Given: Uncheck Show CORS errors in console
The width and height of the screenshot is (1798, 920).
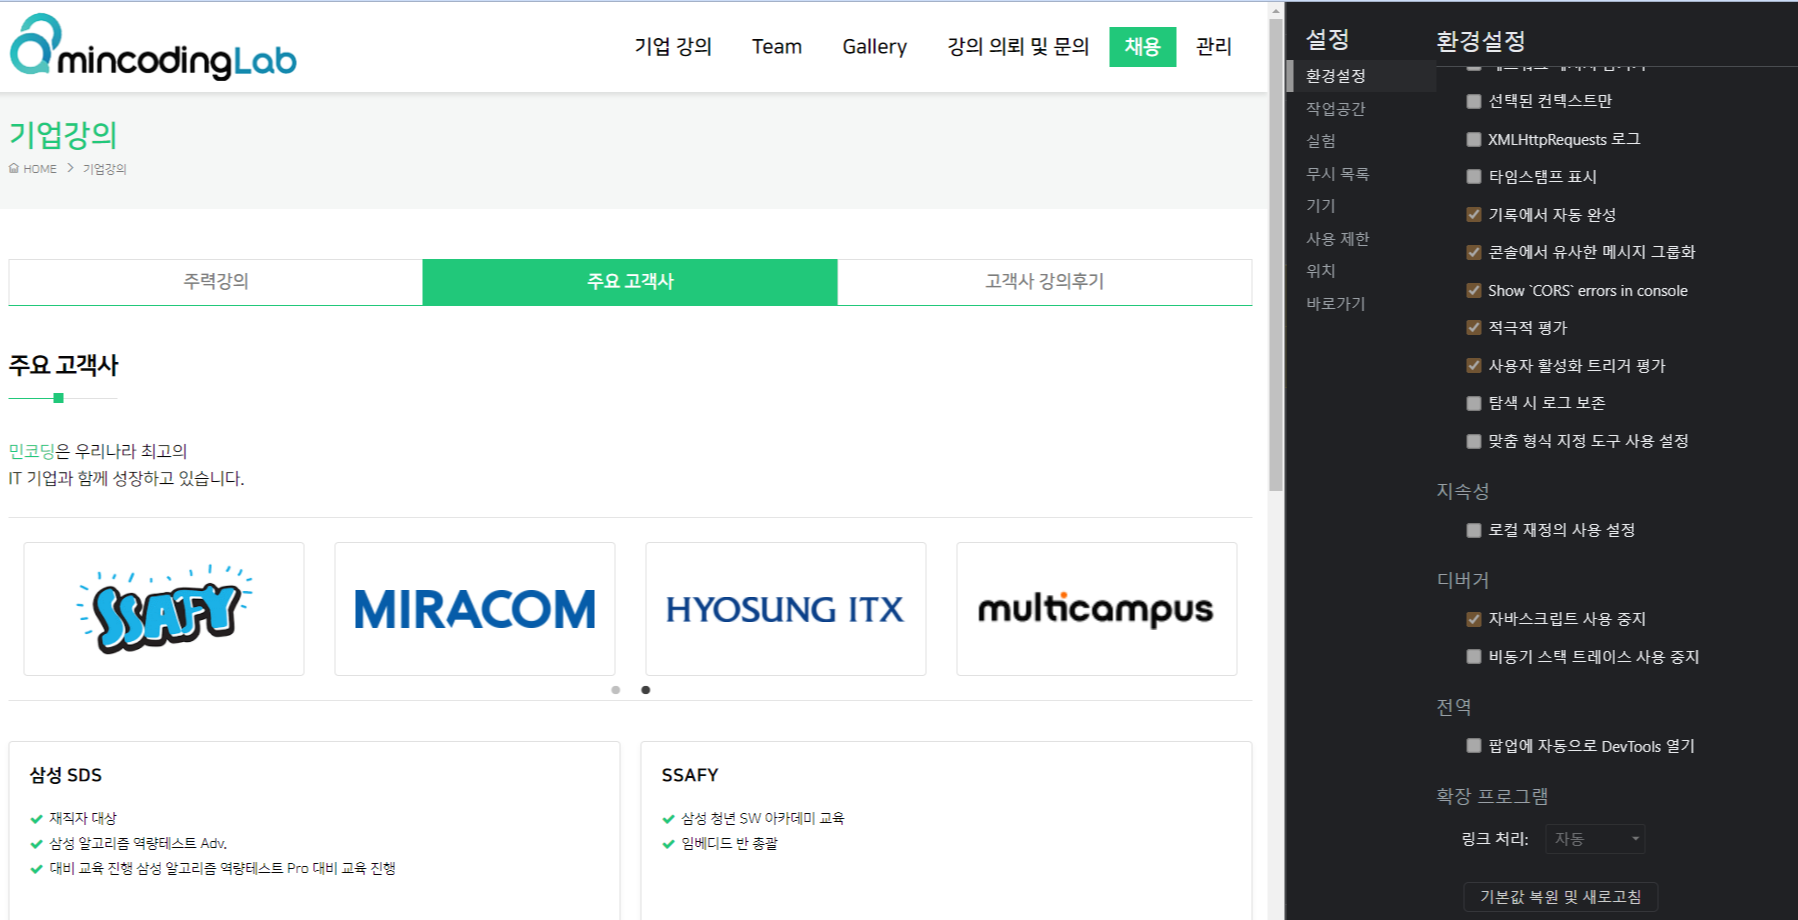Looking at the screenshot, I should click(x=1474, y=290).
